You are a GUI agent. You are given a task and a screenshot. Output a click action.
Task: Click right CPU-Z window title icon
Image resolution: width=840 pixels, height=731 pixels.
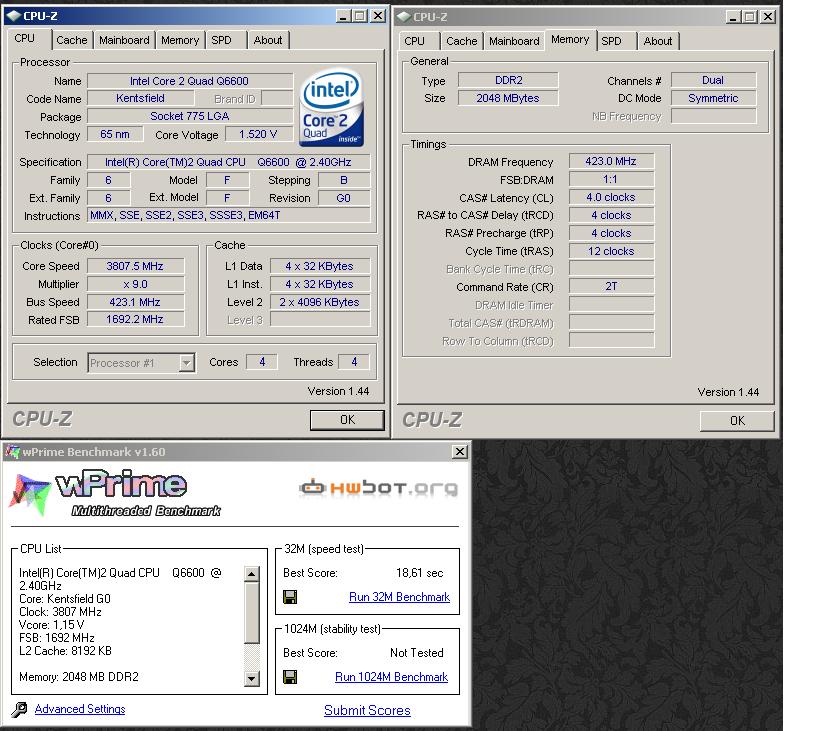coord(403,17)
